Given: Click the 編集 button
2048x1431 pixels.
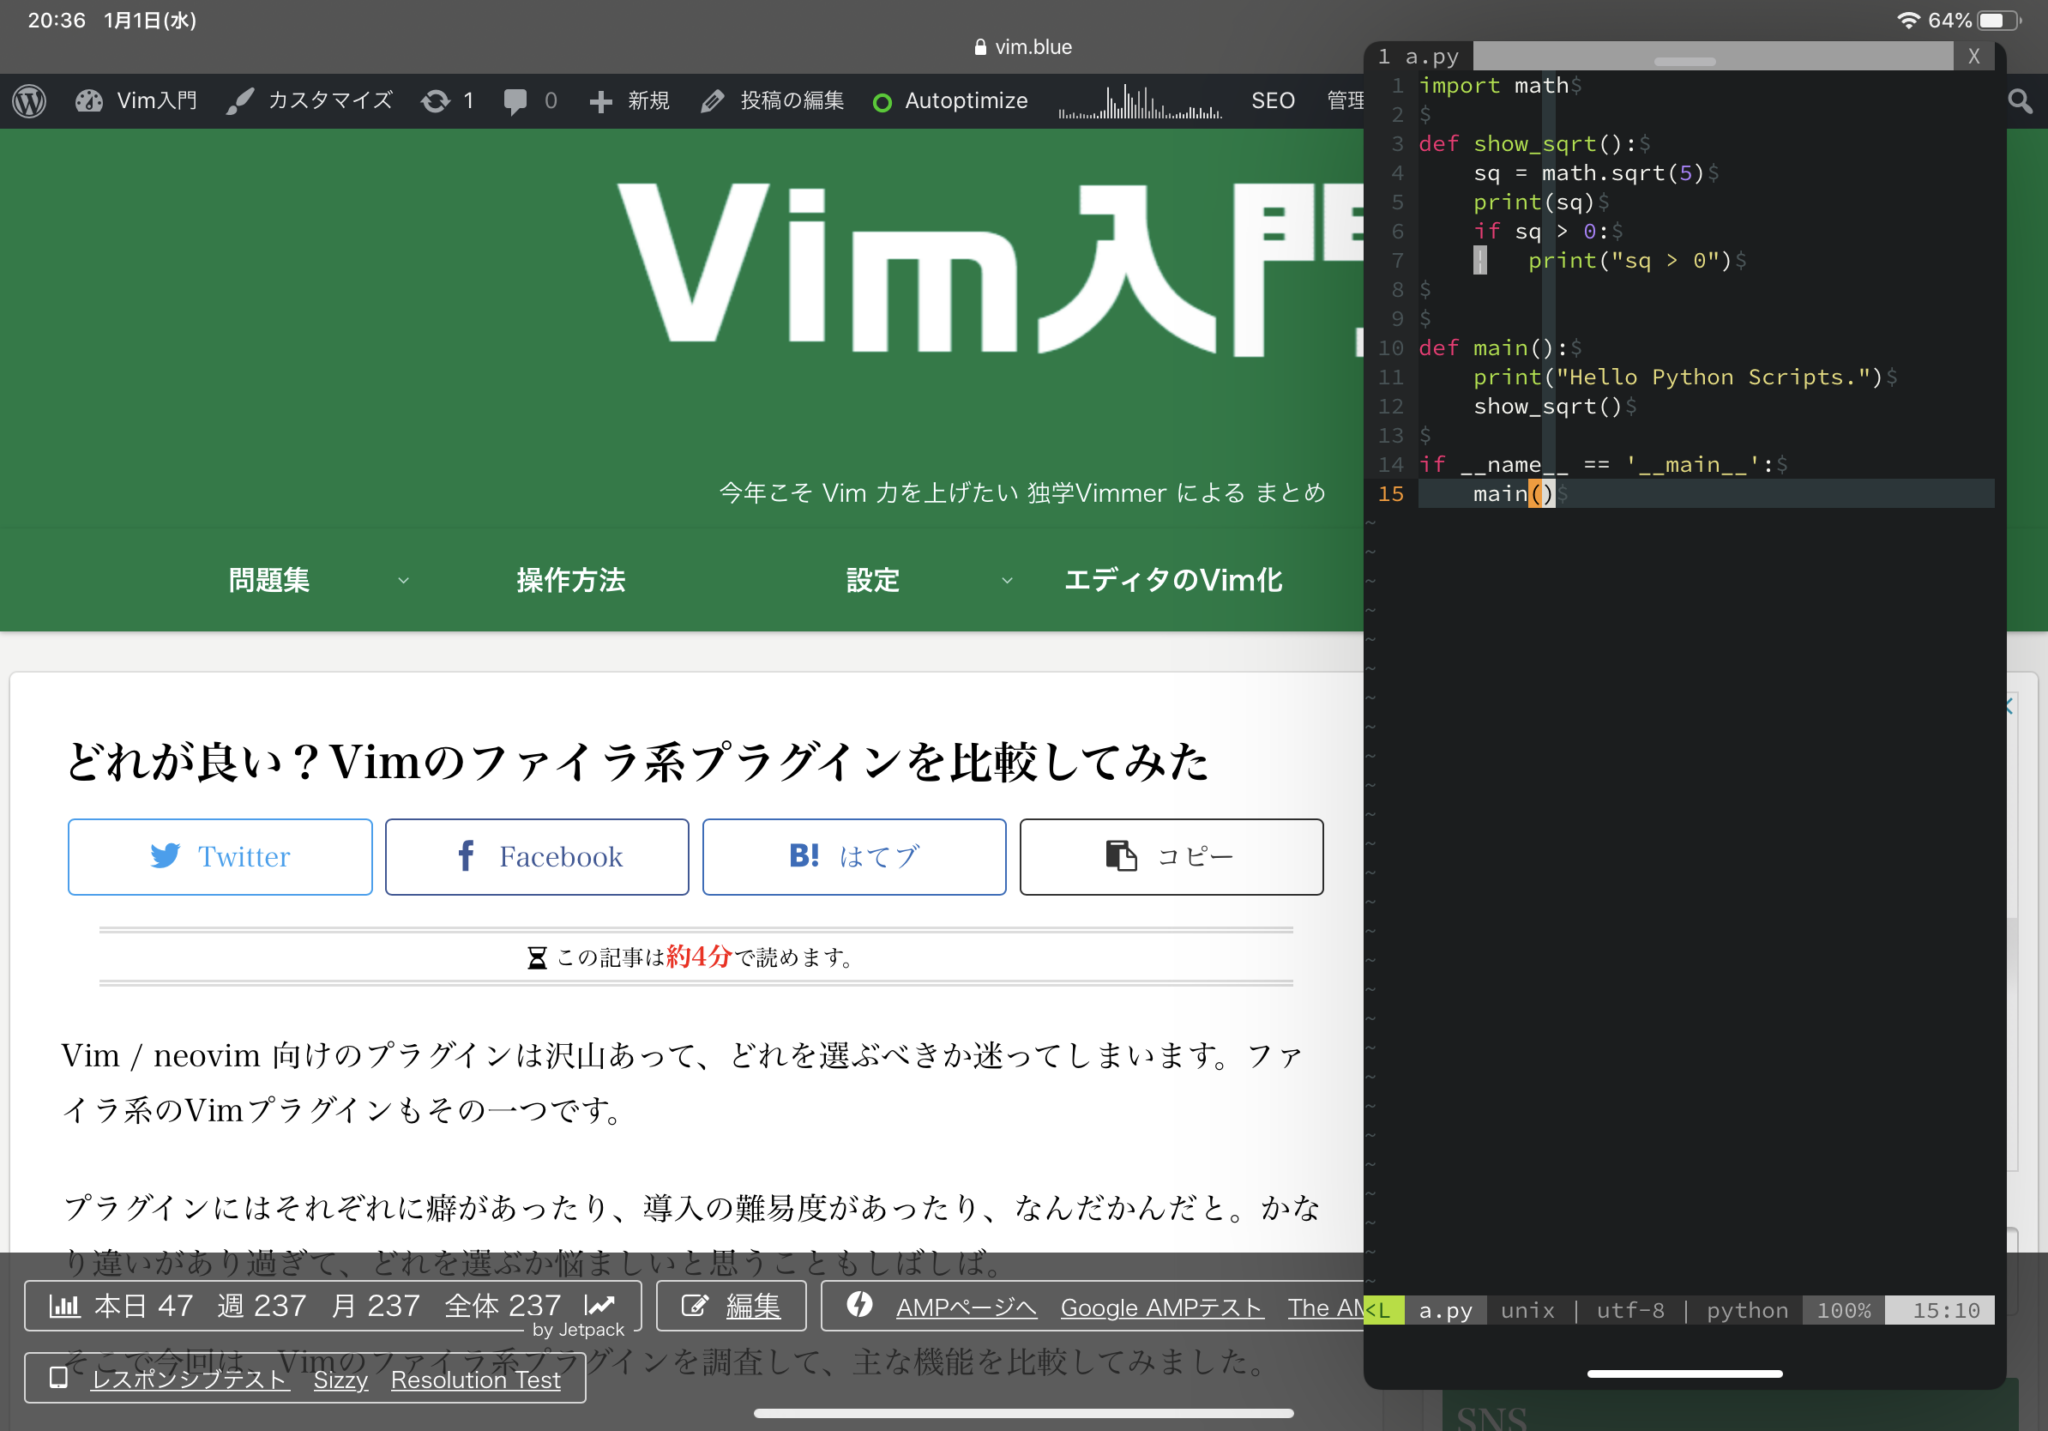Looking at the screenshot, I should tap(731, 1305).
